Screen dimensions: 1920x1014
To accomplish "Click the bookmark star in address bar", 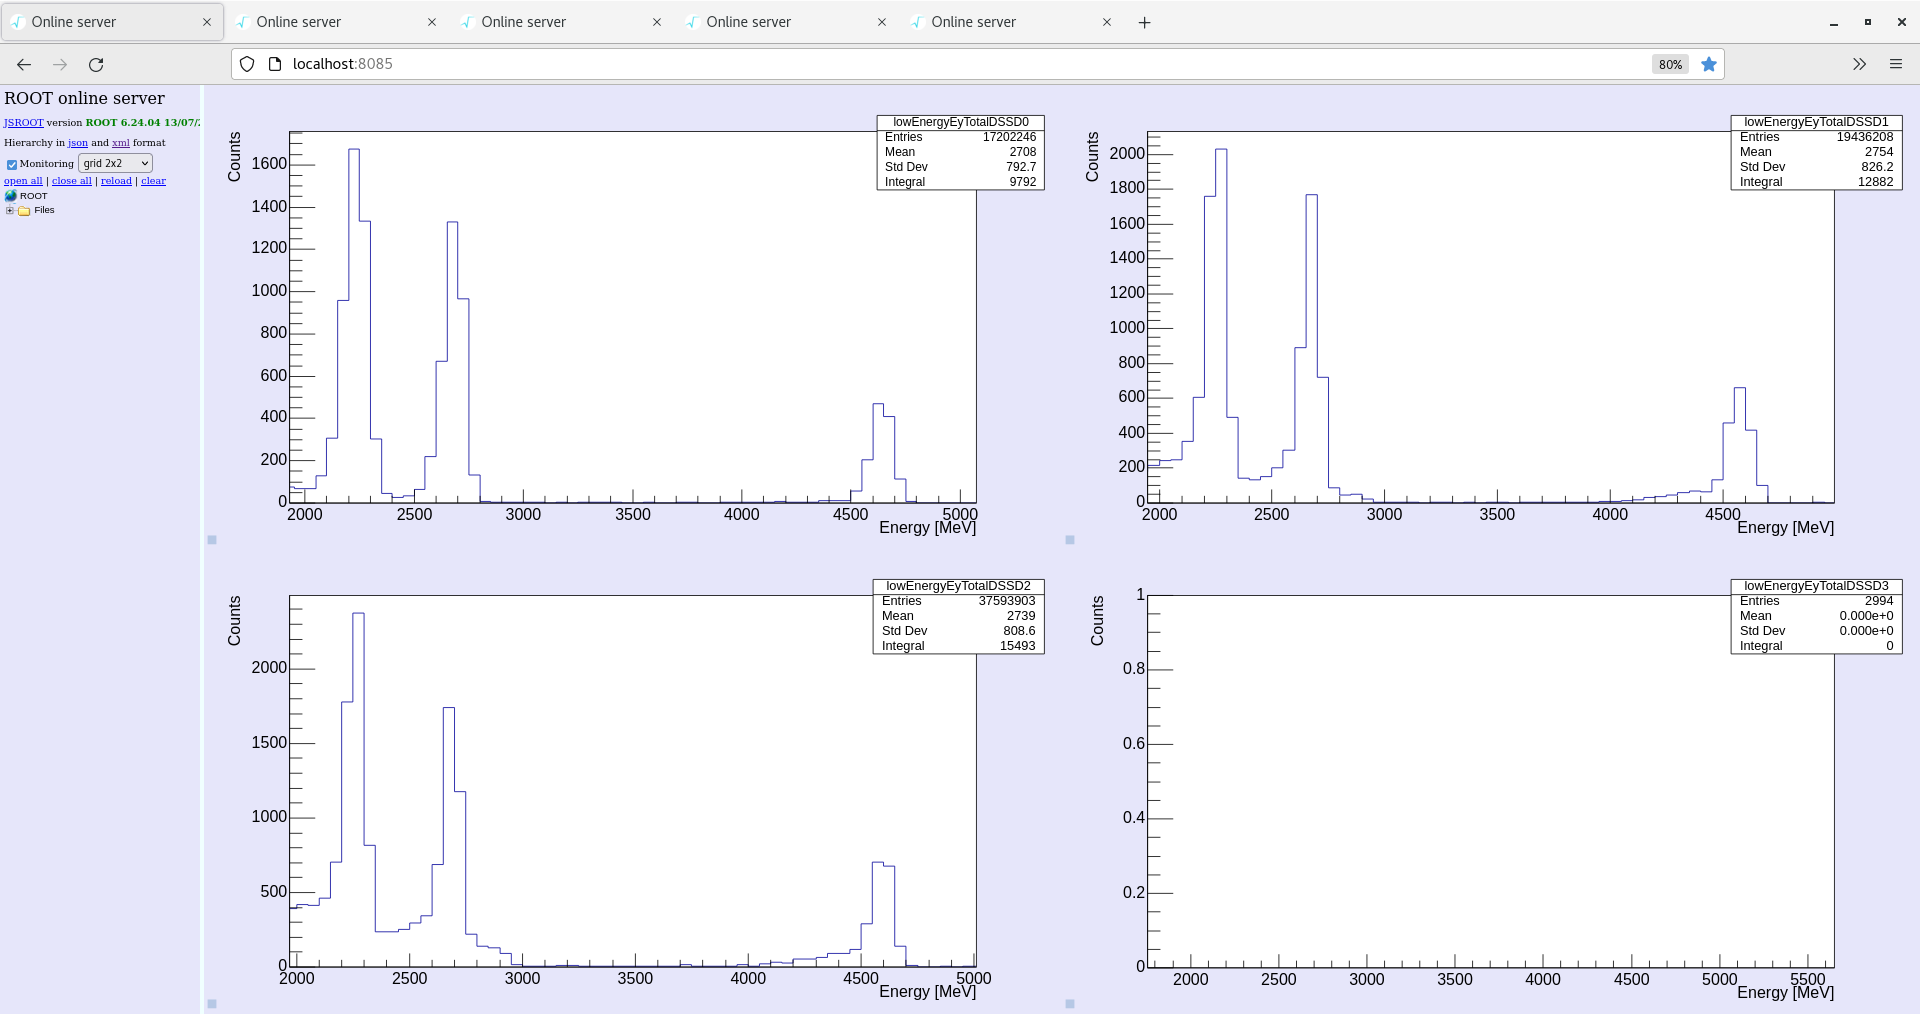I will coord(1709,64).
